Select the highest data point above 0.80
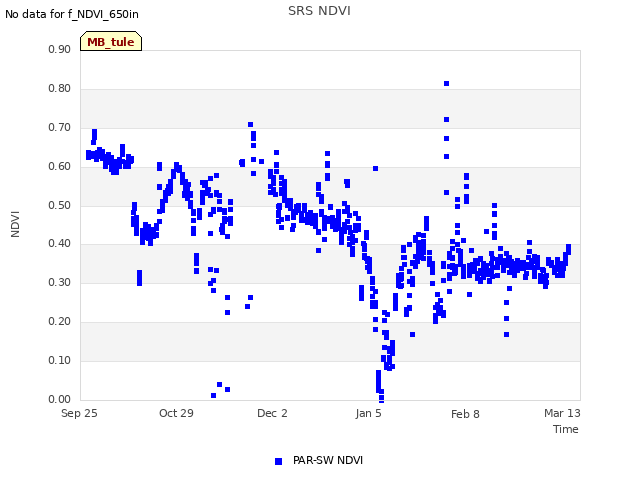Image resolution: width=640 pixels, height=480 pixels. click(x=447, y=84)
